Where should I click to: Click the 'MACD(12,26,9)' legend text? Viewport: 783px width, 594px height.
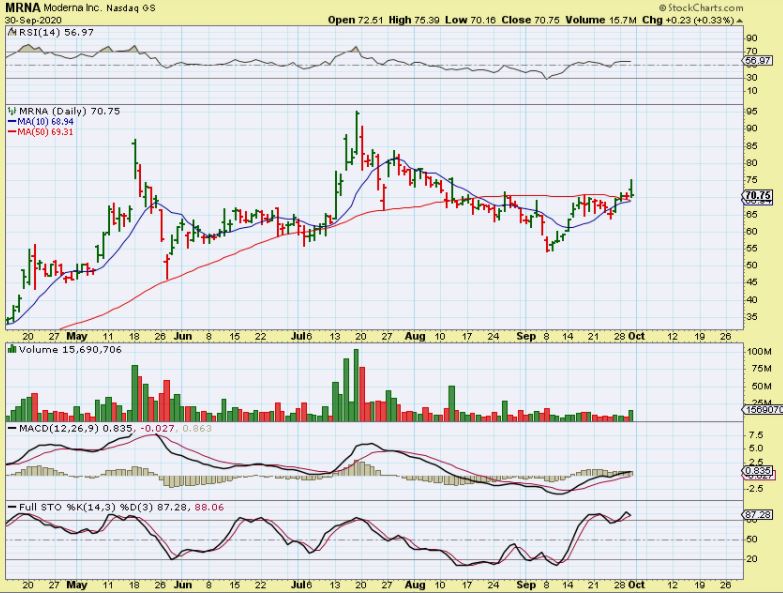(59, 429)
